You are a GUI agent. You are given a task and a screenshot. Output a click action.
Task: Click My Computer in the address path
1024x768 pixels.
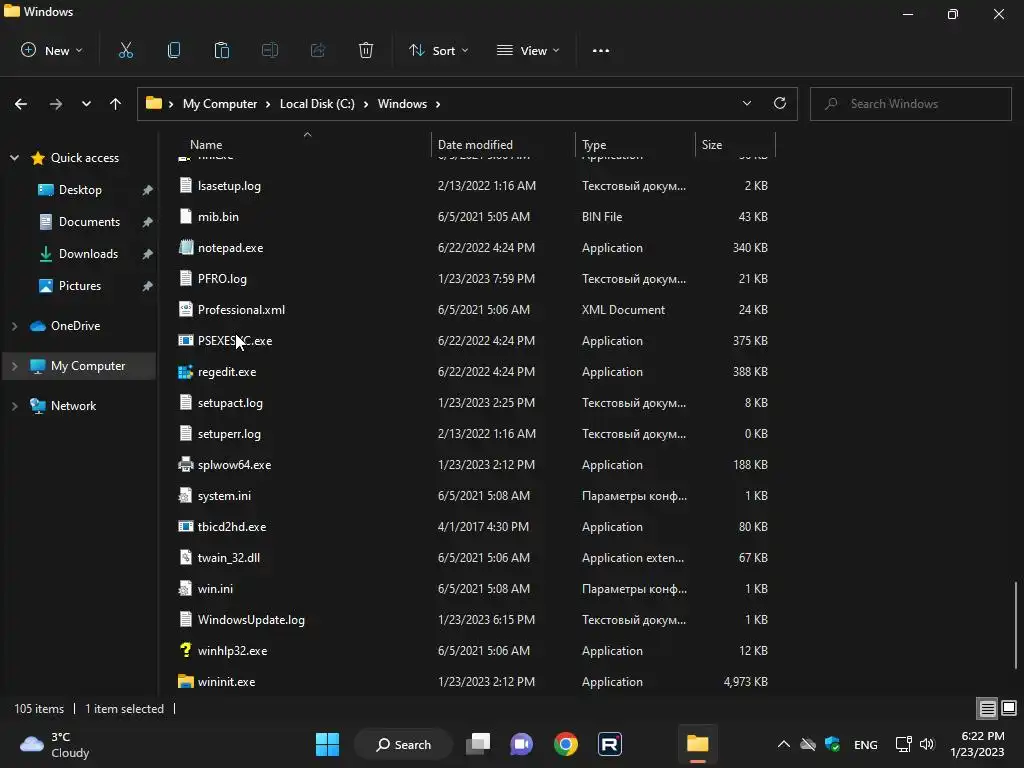coord(220,104)
